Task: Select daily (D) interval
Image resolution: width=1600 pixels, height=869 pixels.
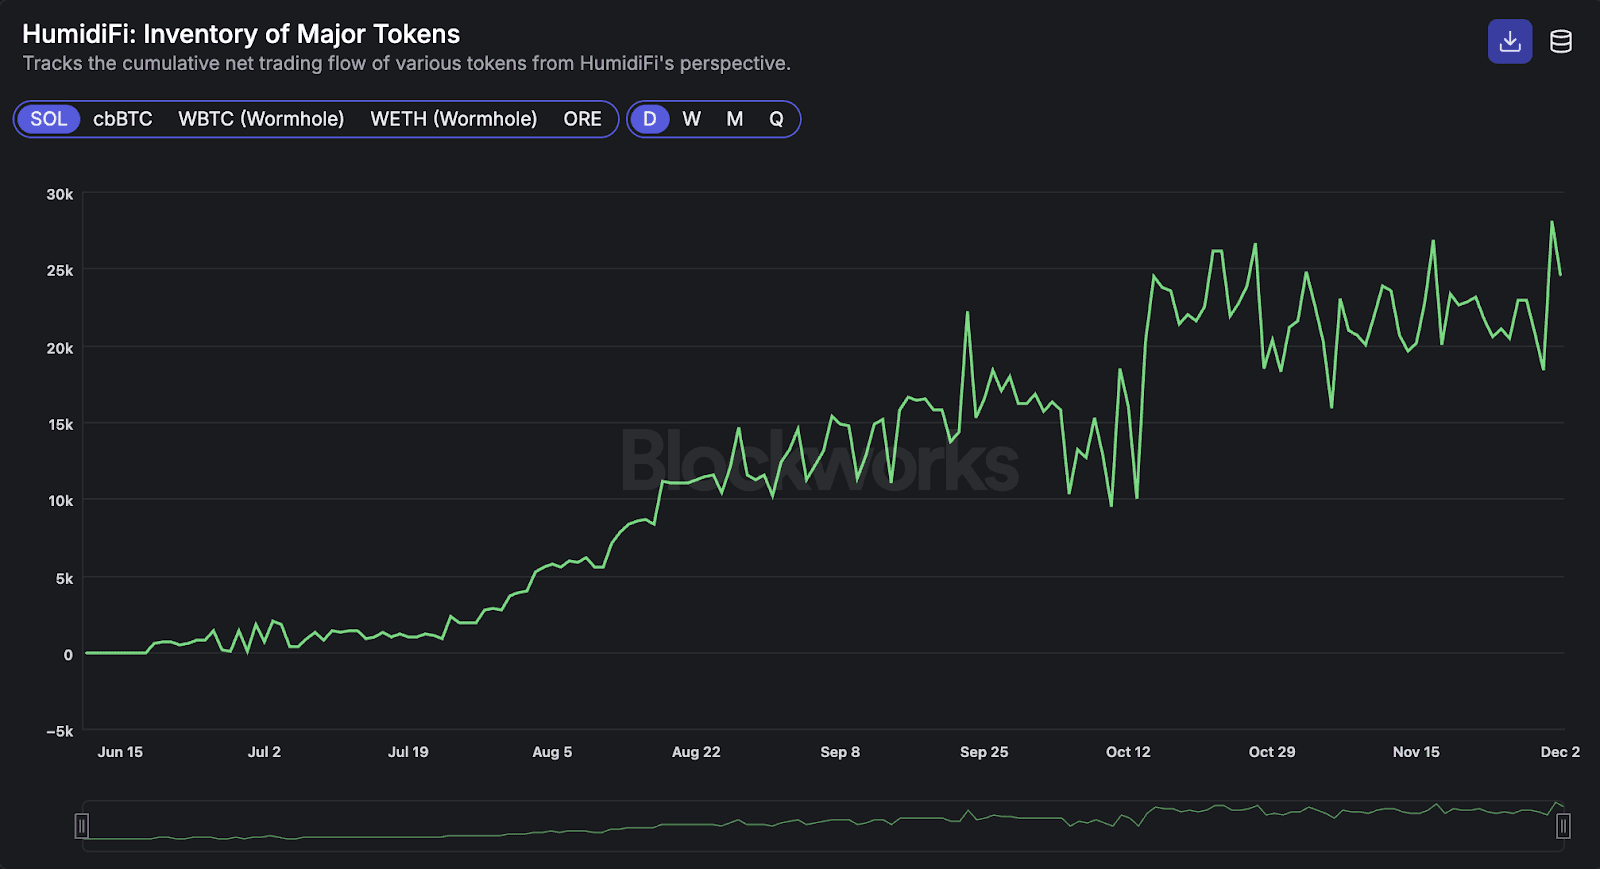Action: coord(650,119)
